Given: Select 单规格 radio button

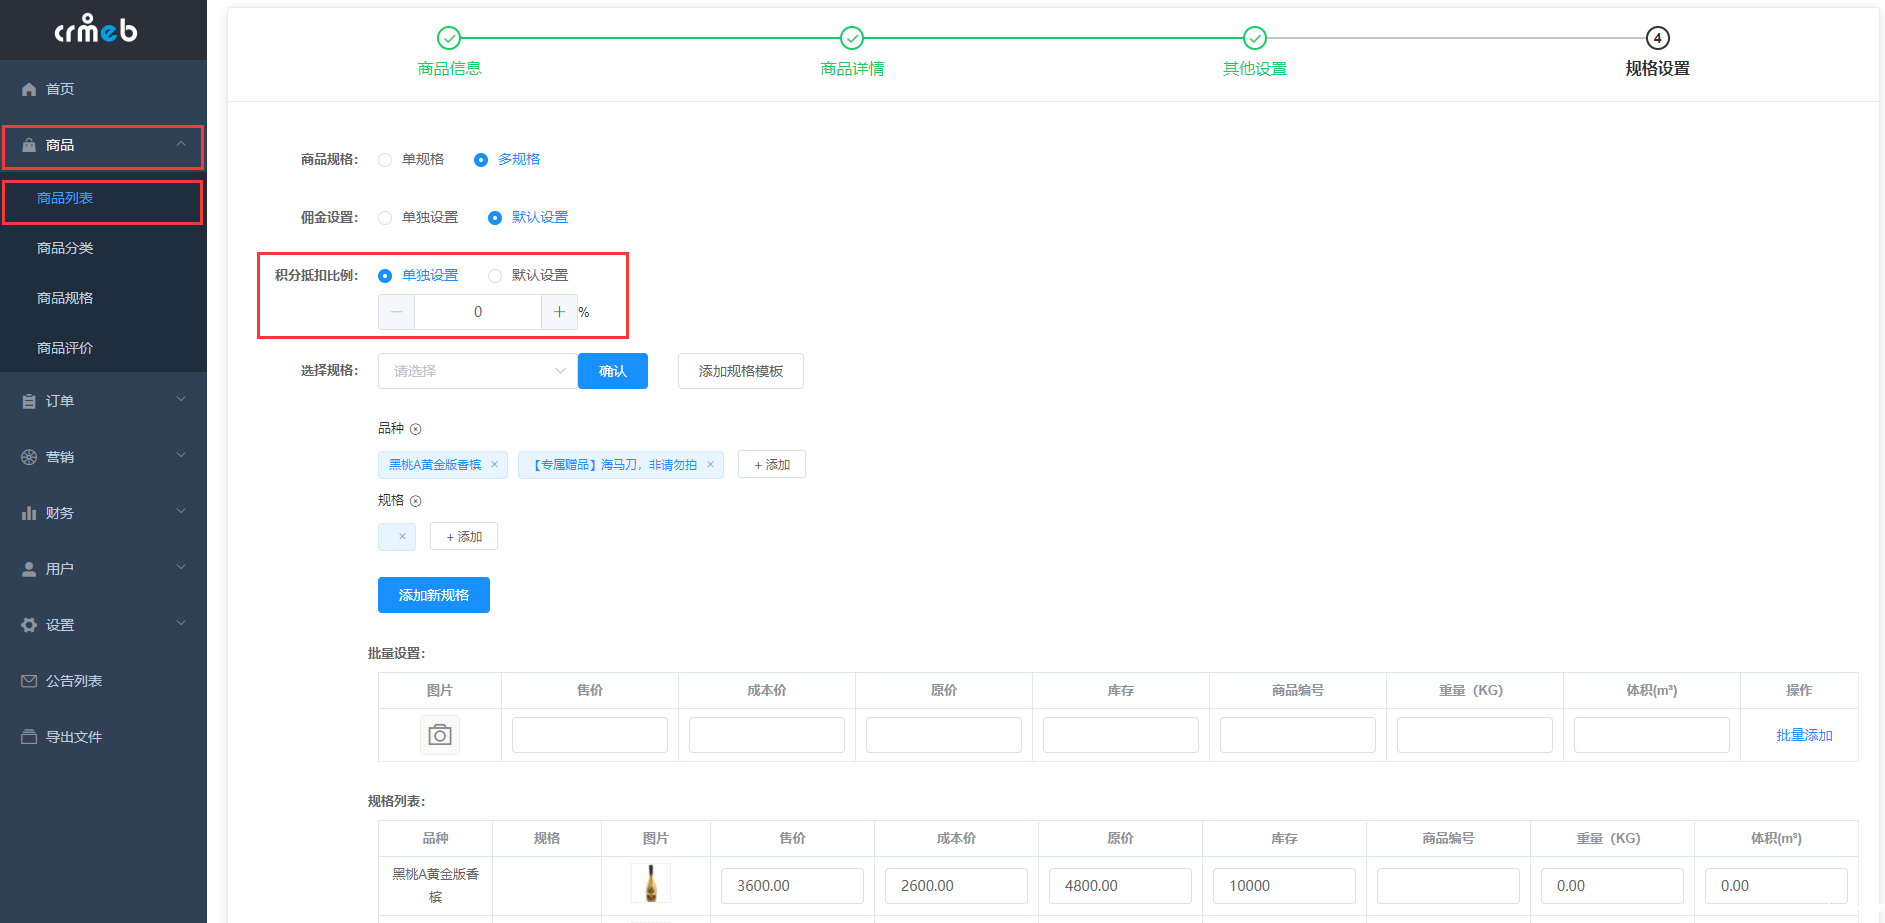Looking at the screenshot, I should 385,160.
